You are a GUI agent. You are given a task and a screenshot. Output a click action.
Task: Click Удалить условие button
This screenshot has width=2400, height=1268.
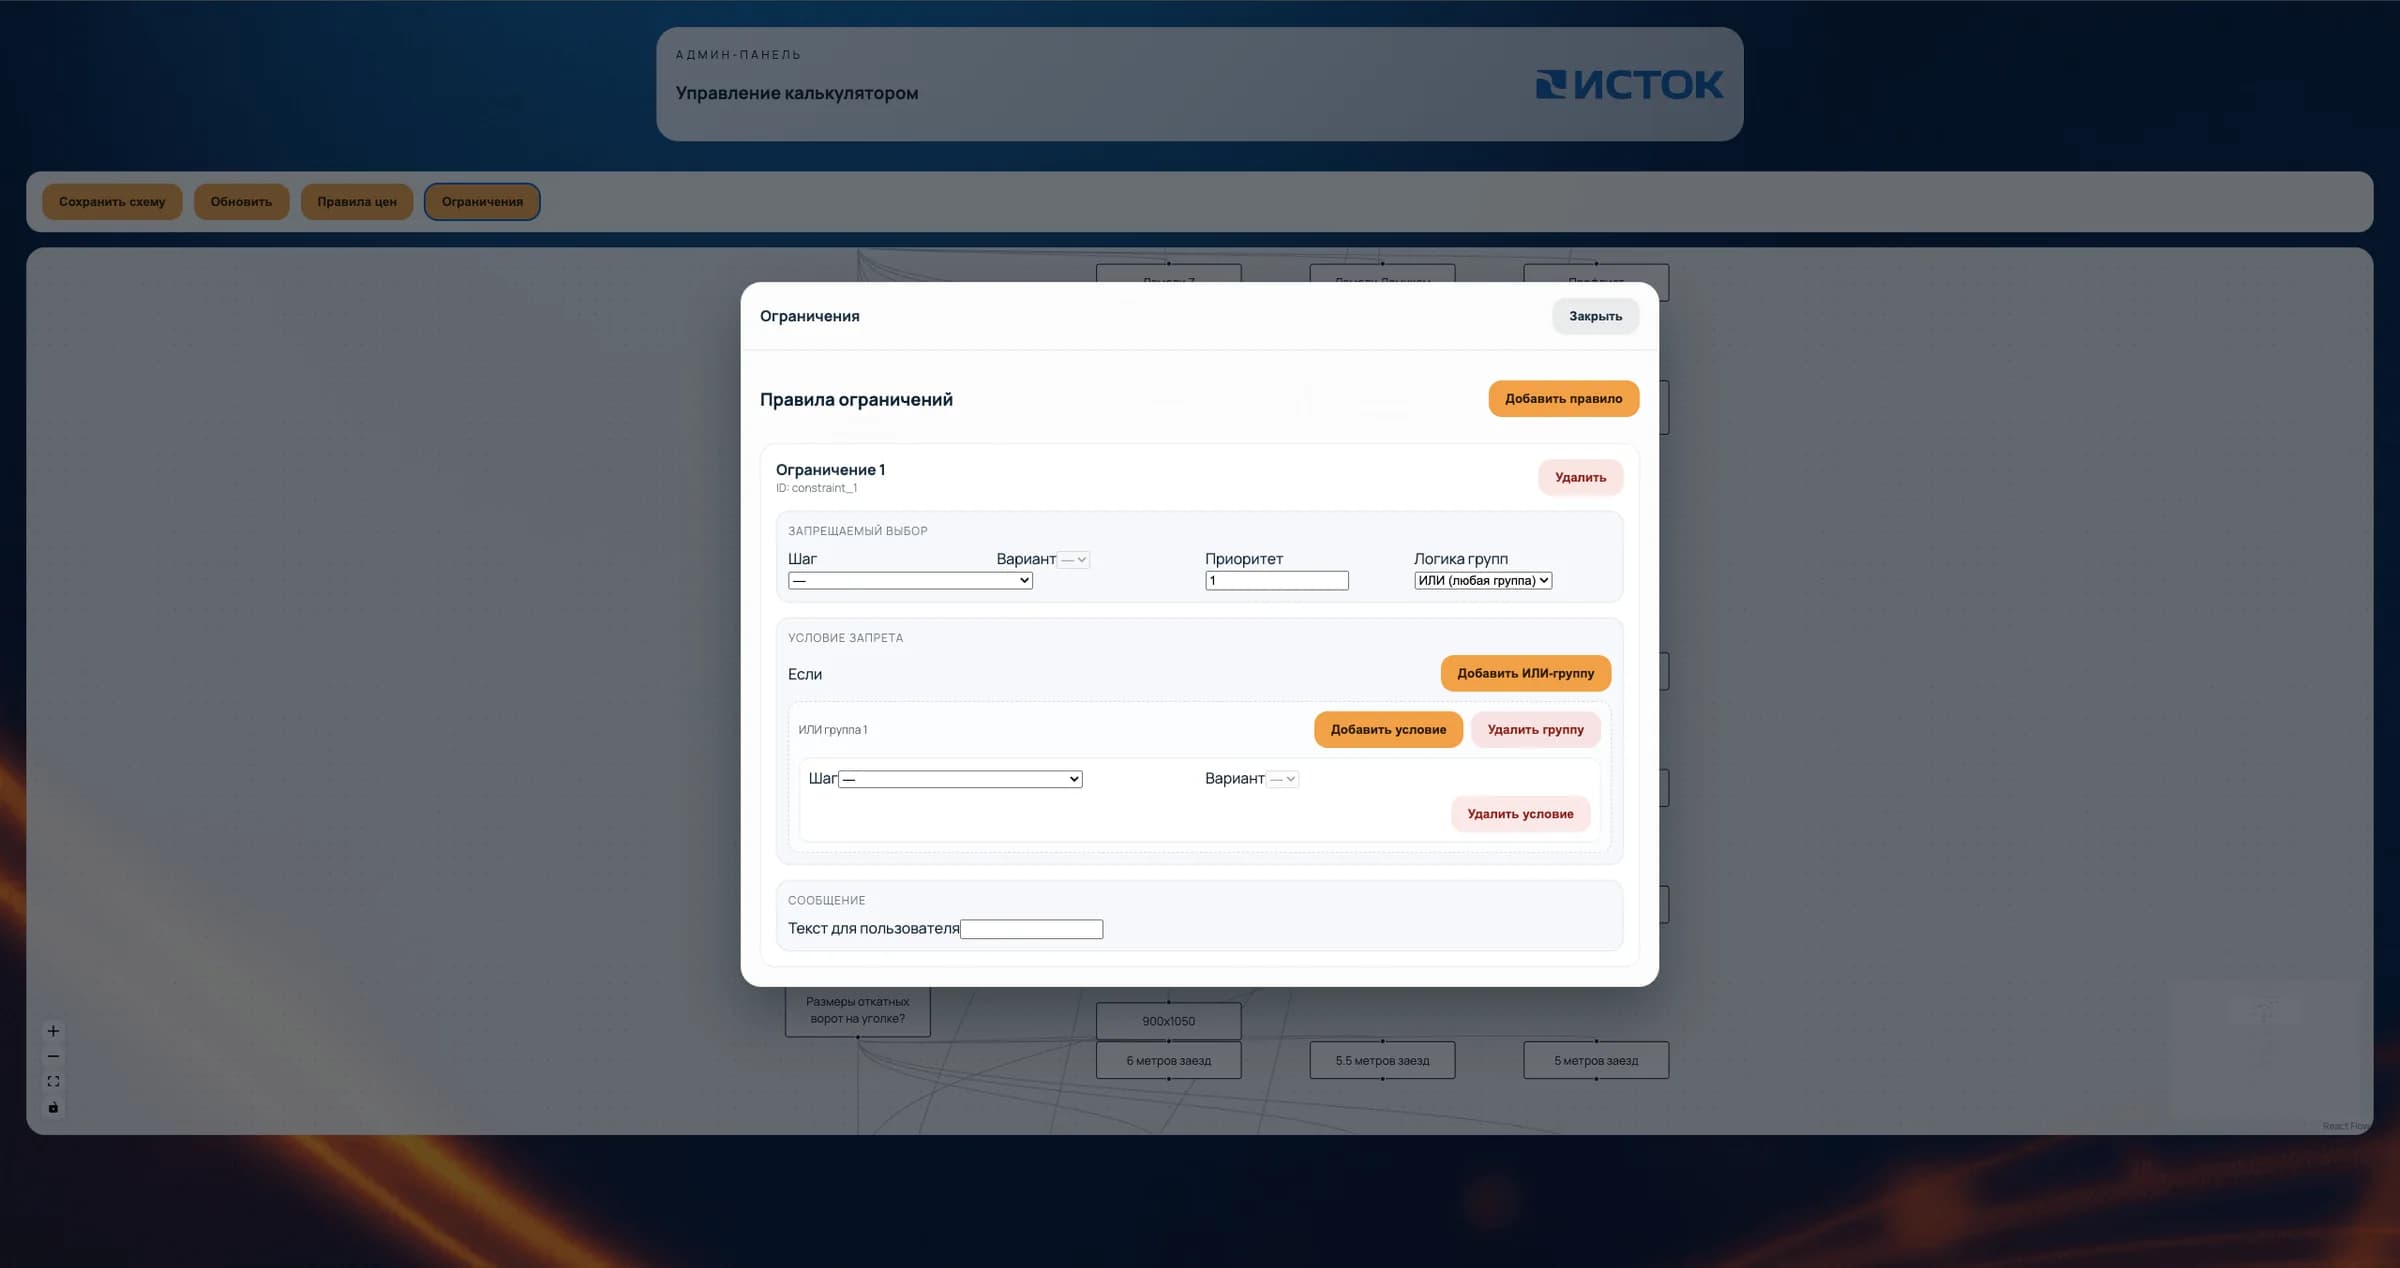pyautogui.click(x=1520, y=814)
